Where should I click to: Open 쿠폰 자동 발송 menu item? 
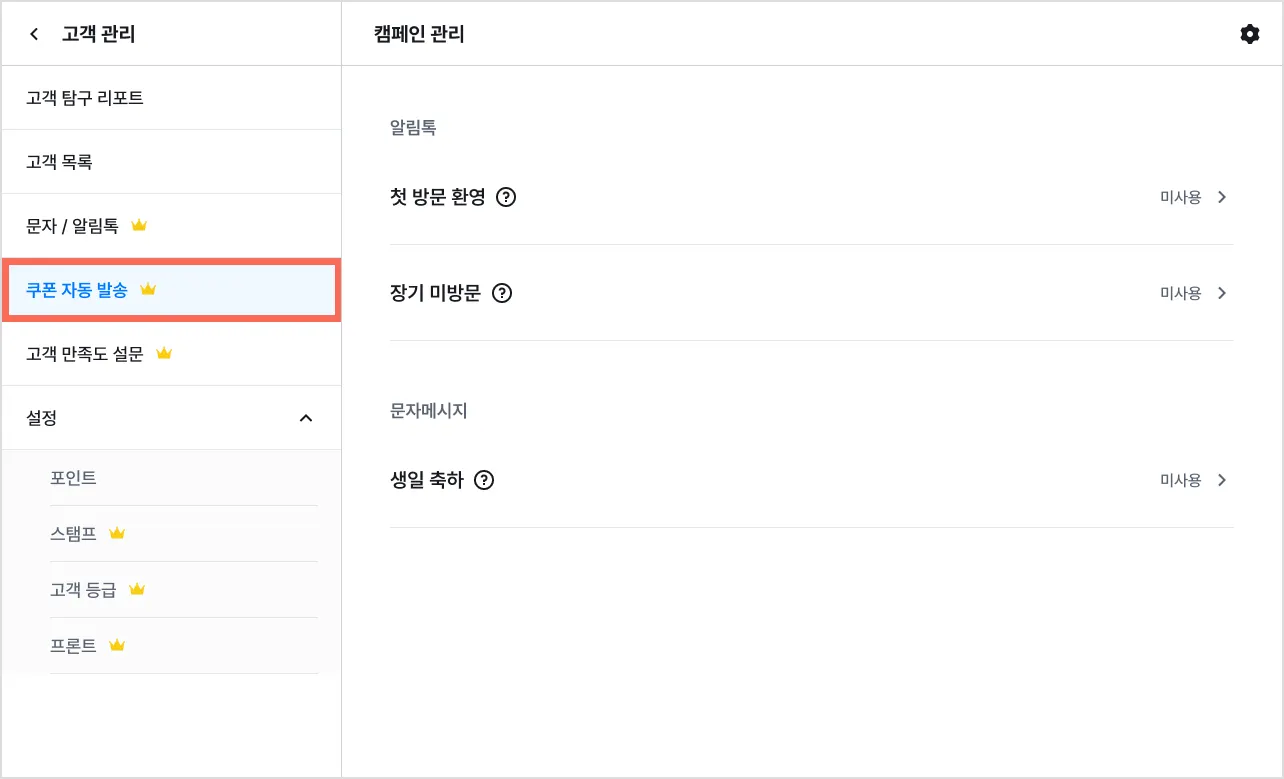[77, 290]
